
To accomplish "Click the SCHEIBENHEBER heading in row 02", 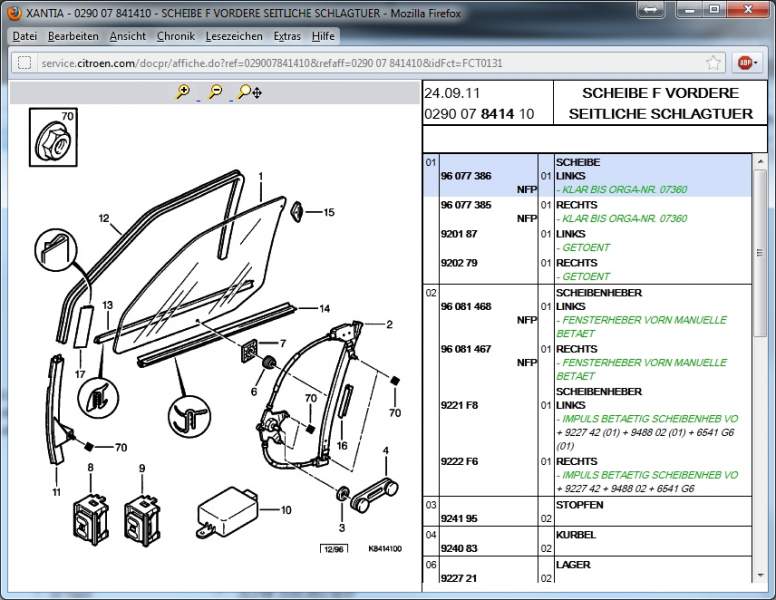I will [599, 293].
